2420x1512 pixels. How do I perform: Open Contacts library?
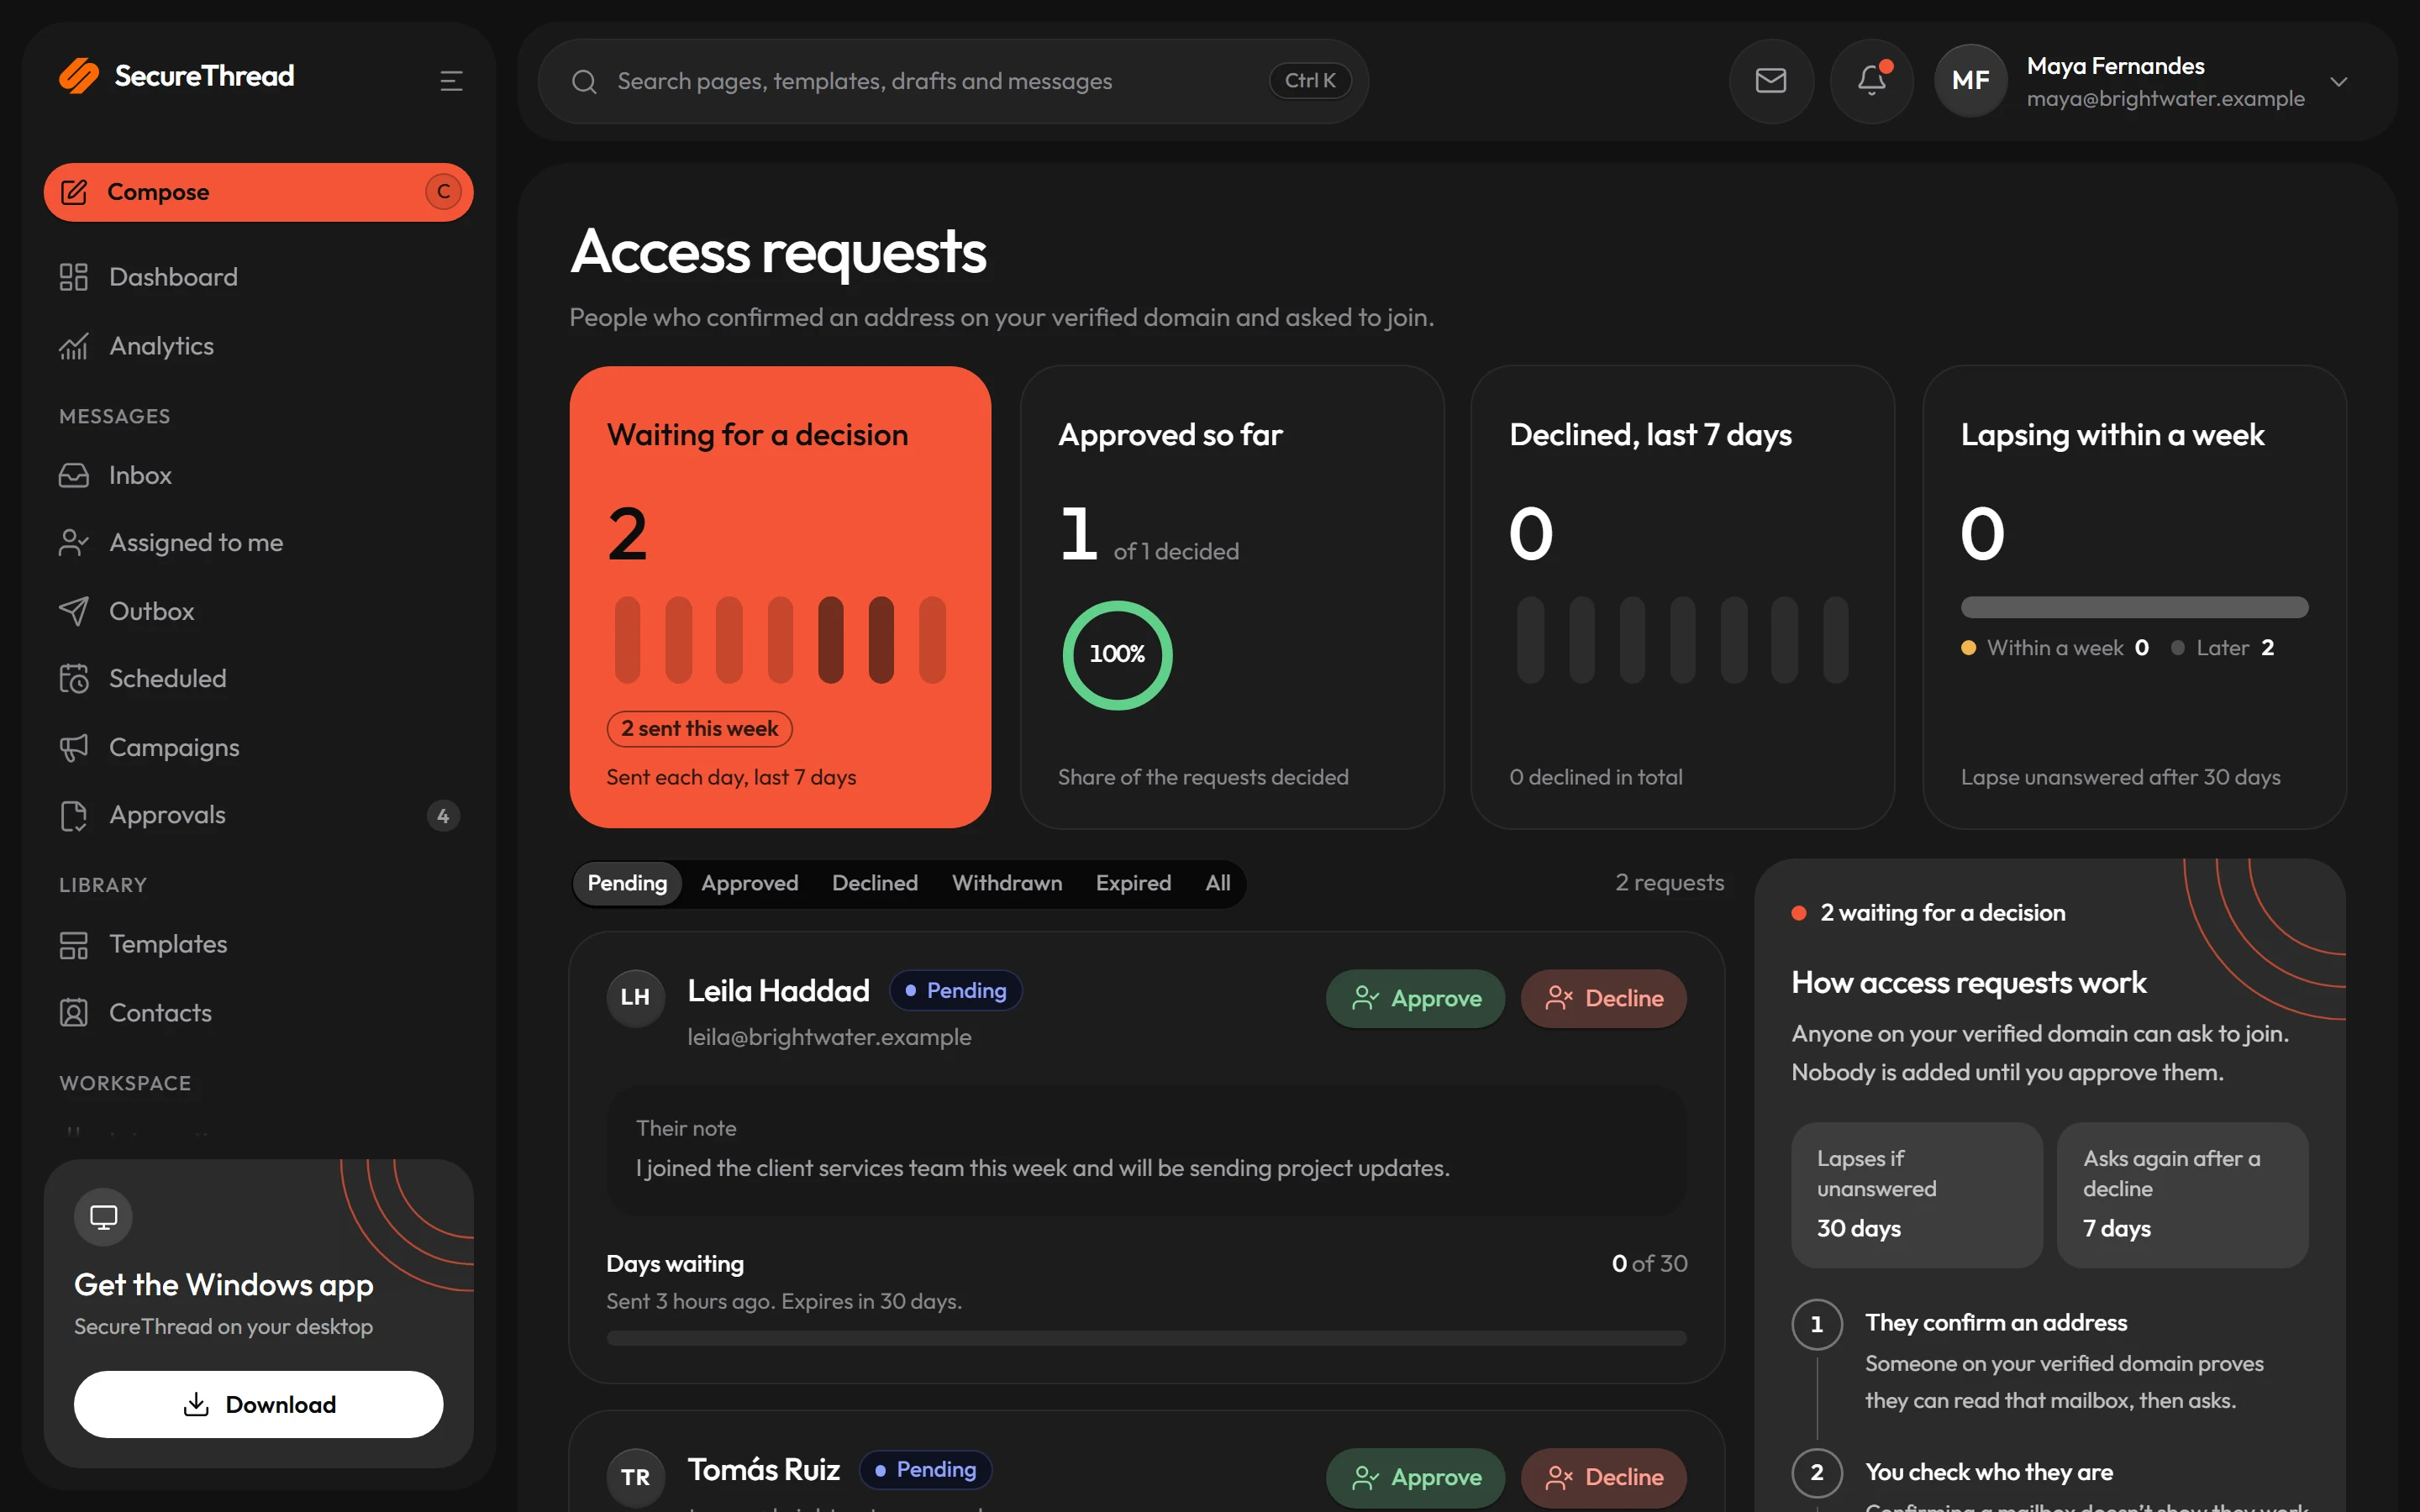pos(258,1013)
